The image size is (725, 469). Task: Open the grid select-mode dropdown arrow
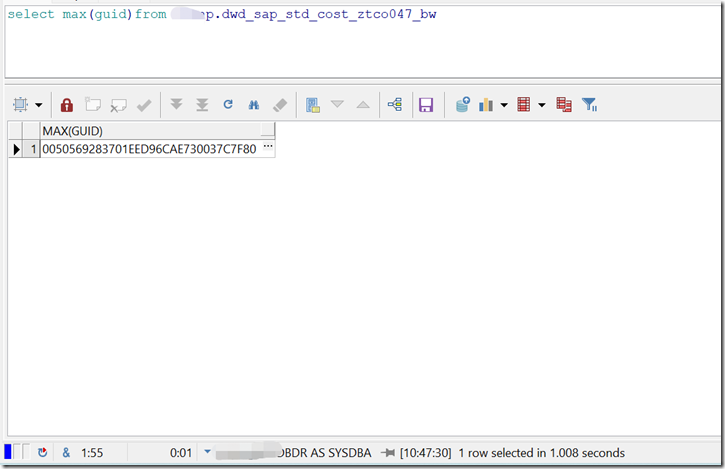39,105
